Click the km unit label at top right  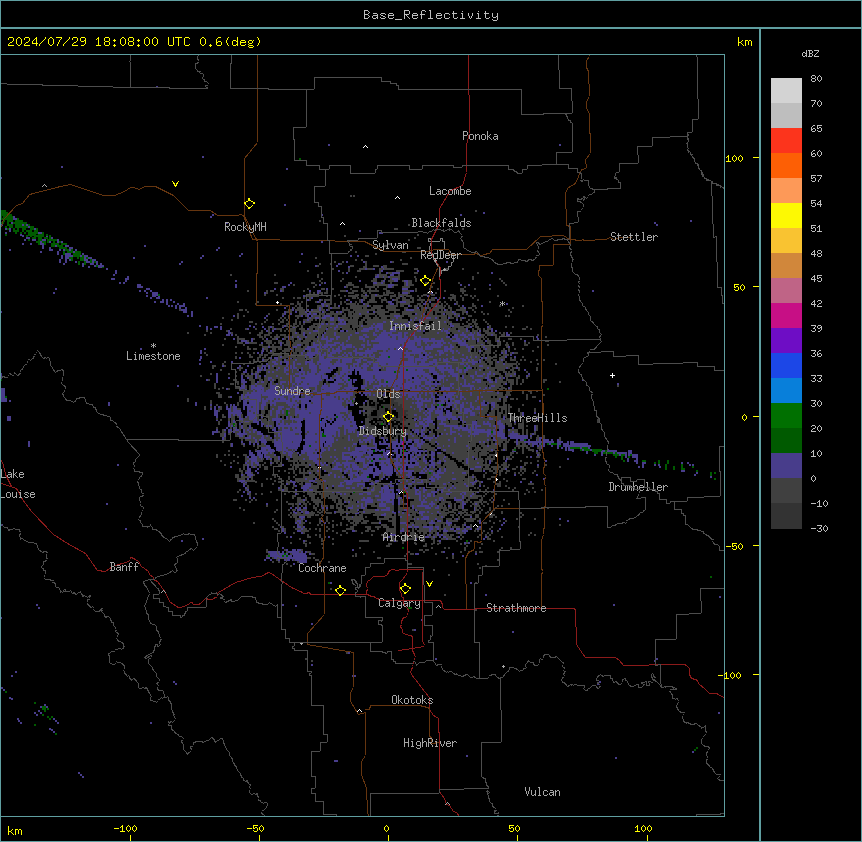pyautogui.click(x=744, y=42)
